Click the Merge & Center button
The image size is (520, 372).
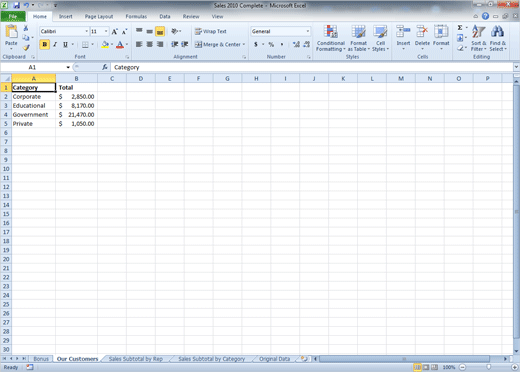[218, 44]
